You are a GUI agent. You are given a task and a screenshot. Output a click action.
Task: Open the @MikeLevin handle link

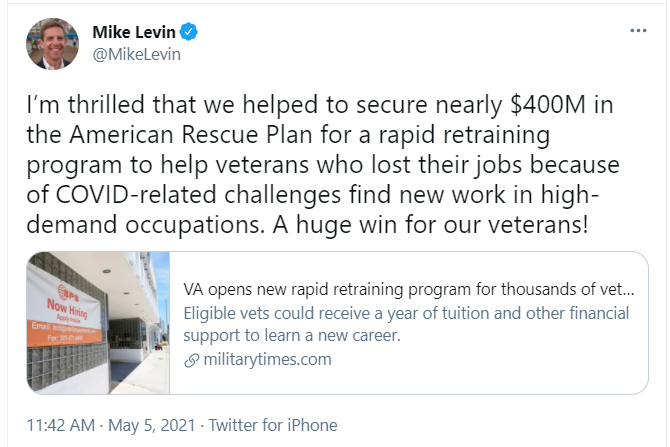pyautogui.click(x=137, y=54)
